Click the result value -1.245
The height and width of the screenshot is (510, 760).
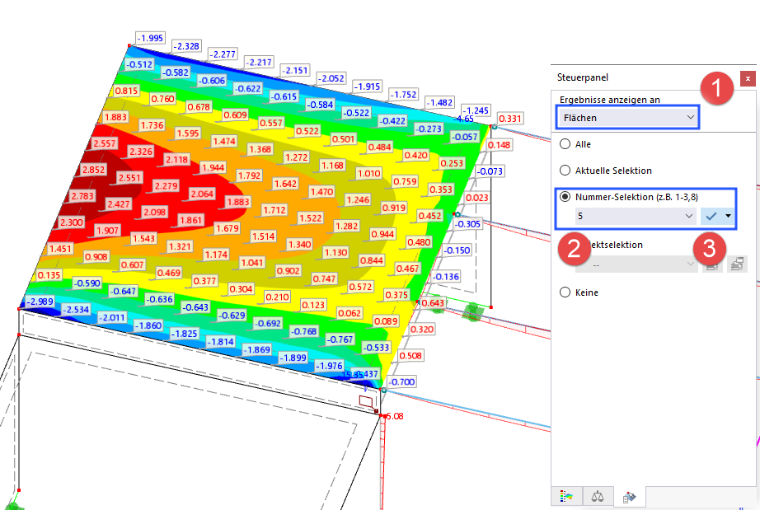click(476, 111)
